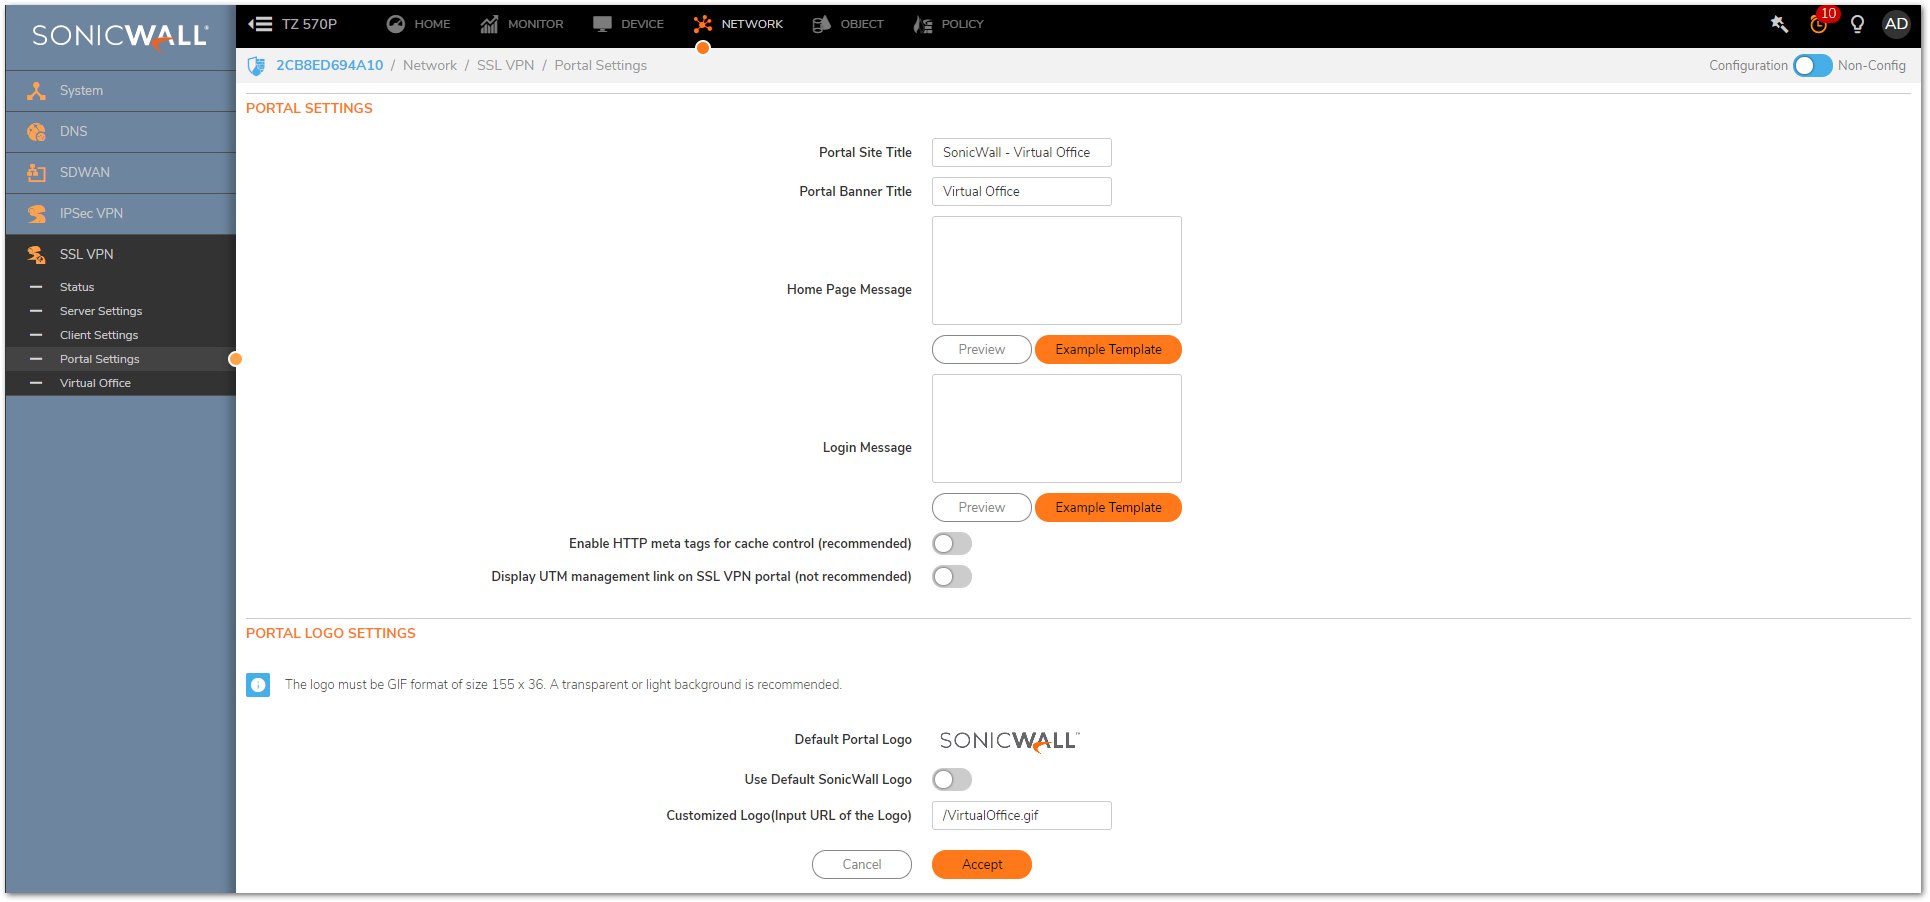This screenshot has width=1930, height=902.
Task: Expand the IPSec VPN sidebar section
Action: 91,214
